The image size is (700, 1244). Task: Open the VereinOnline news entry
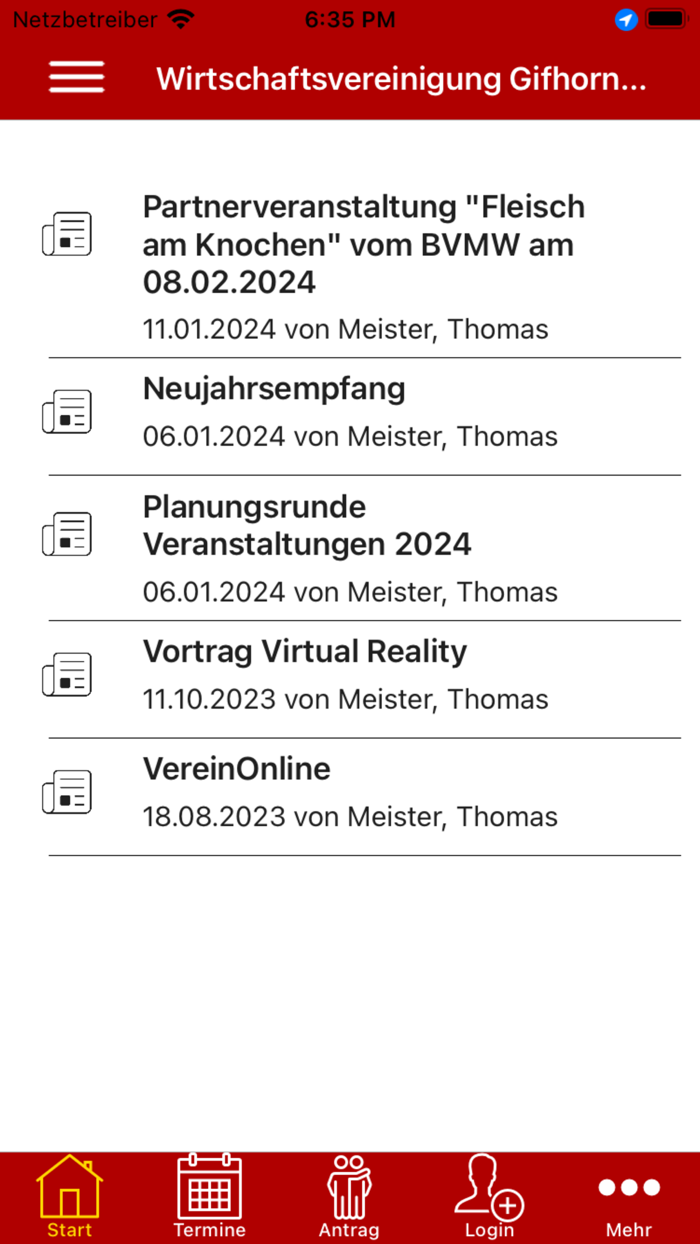coord(237,769)
